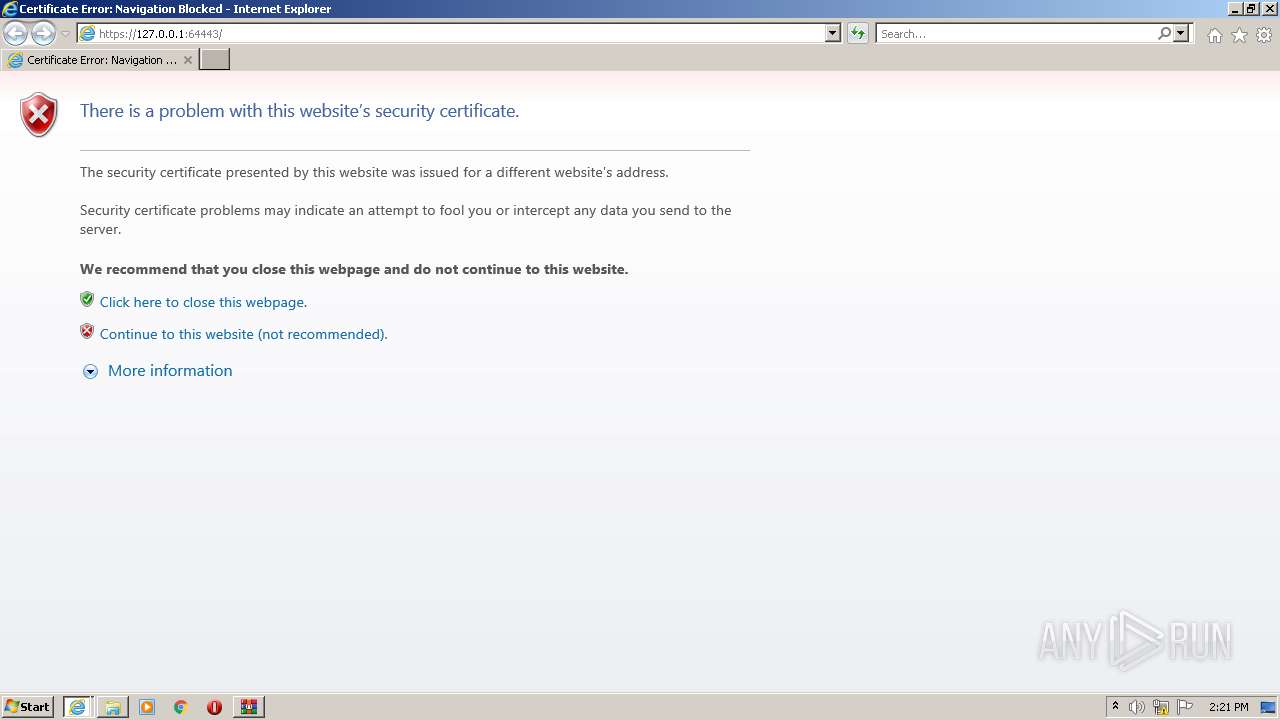Image resolution: width=1280 pixels, height=720 pixels.
Task: Open a new tab button
Action: [215, 60]
